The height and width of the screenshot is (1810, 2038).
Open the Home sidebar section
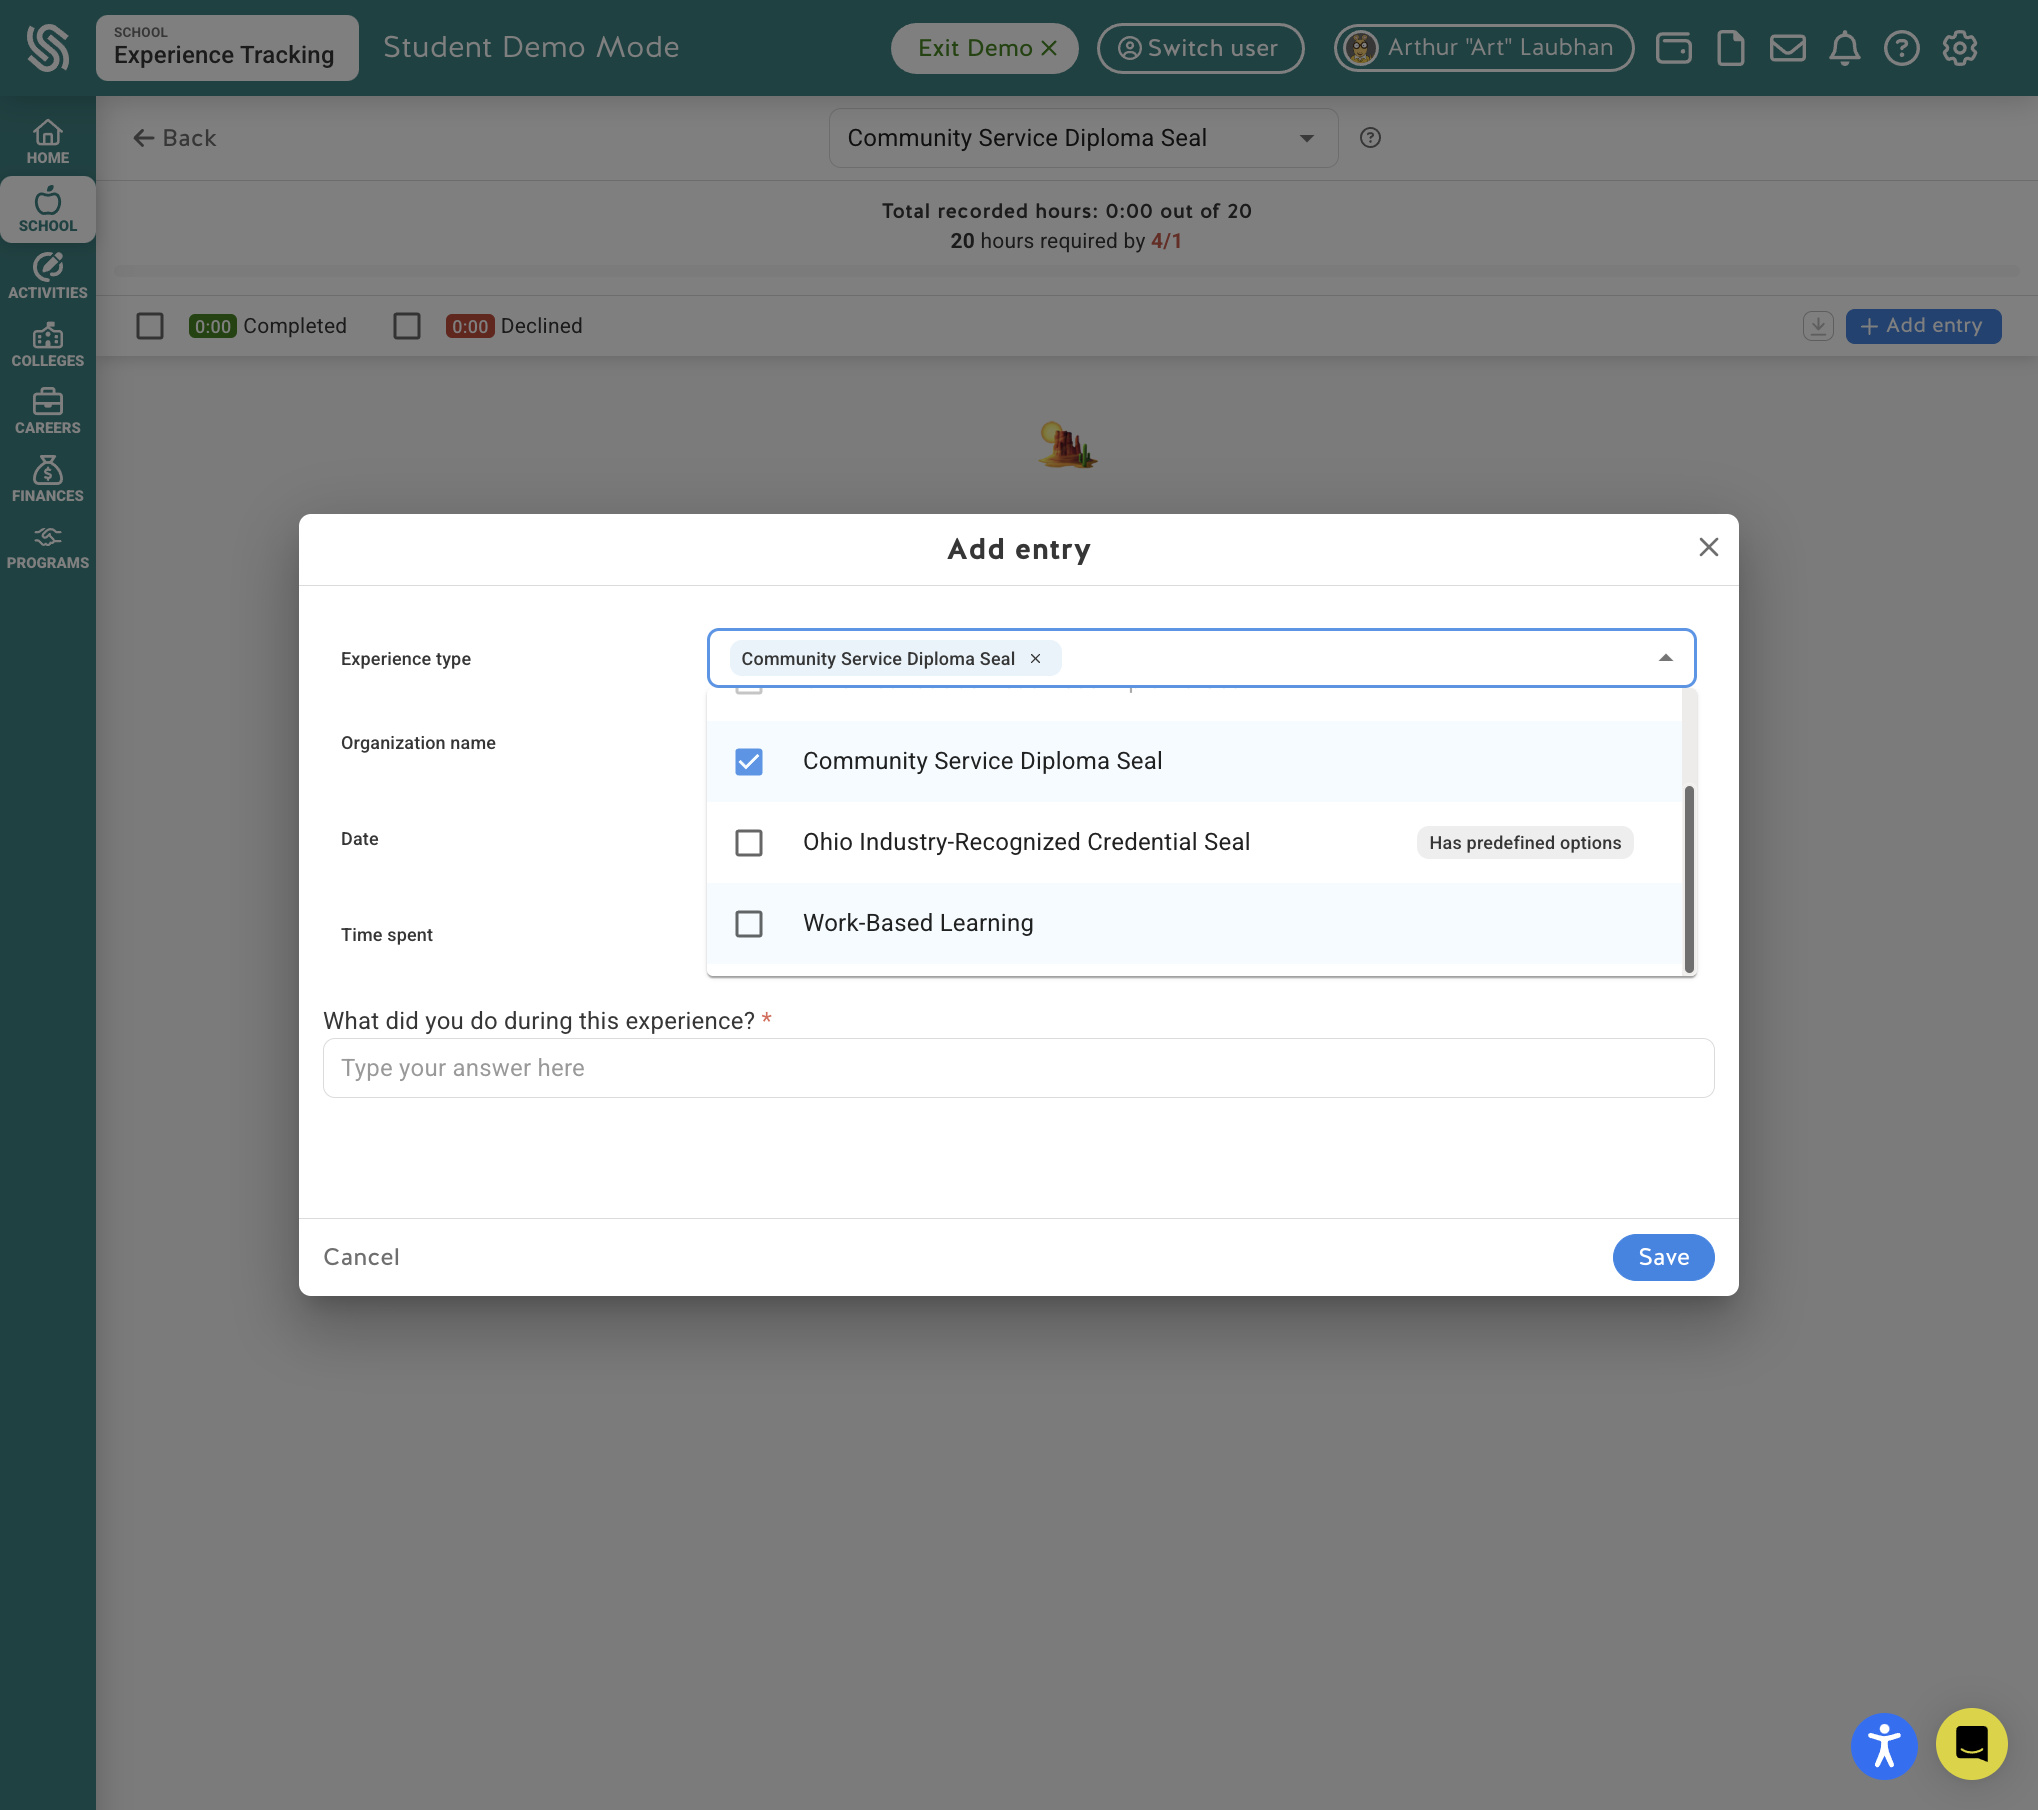tap(48, 142)
